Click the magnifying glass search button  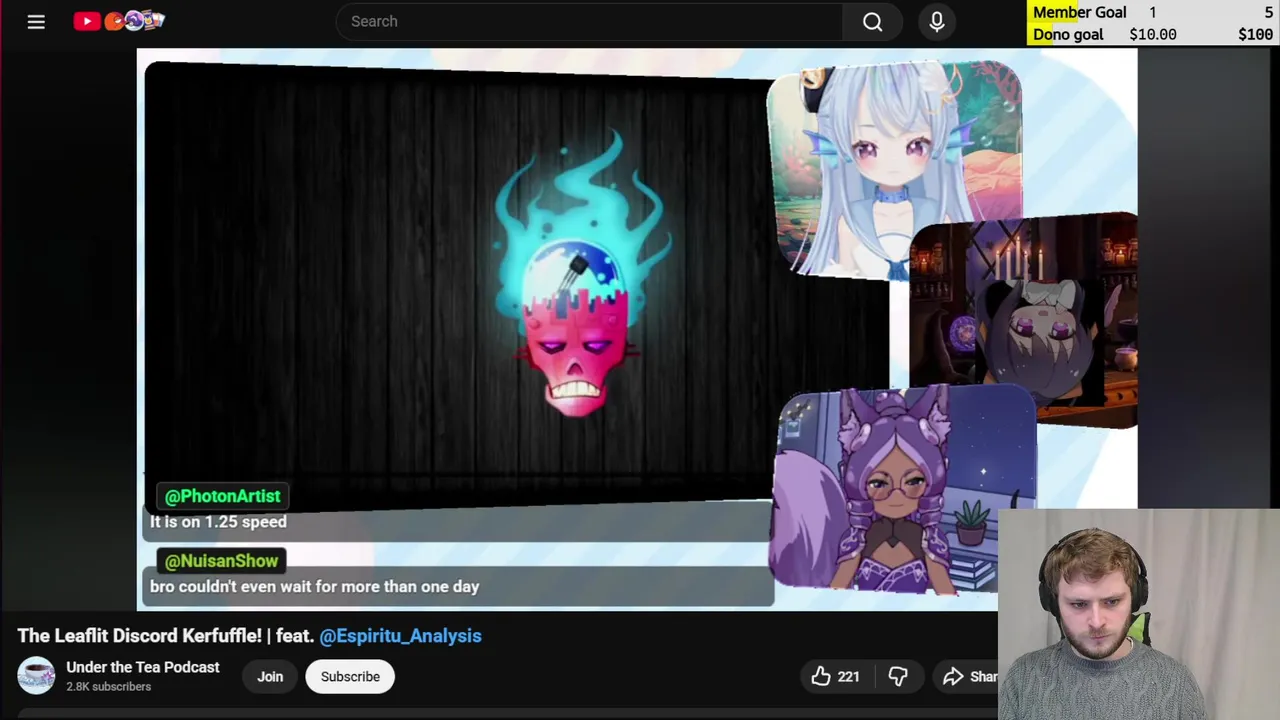[x=873, y=21]
